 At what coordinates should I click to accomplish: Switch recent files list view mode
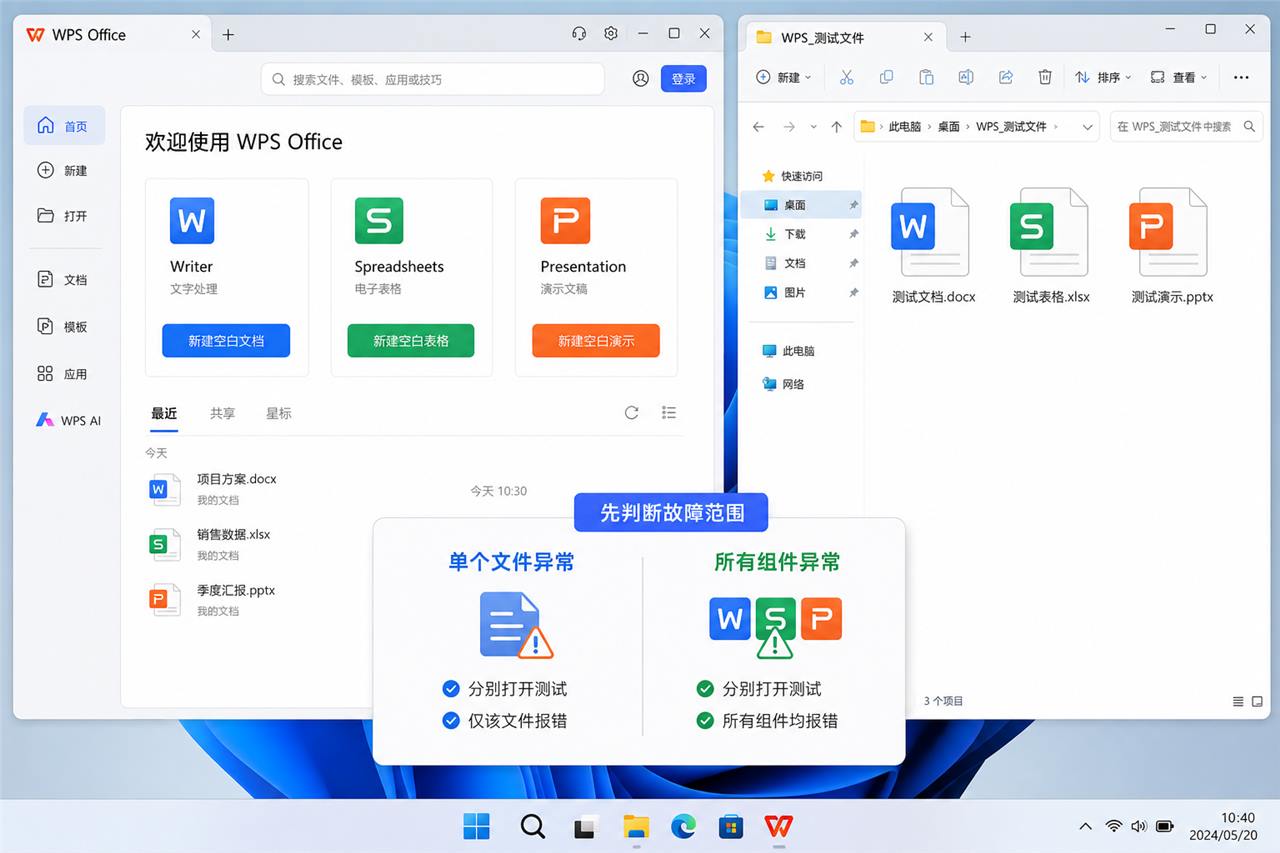point(669,413)
